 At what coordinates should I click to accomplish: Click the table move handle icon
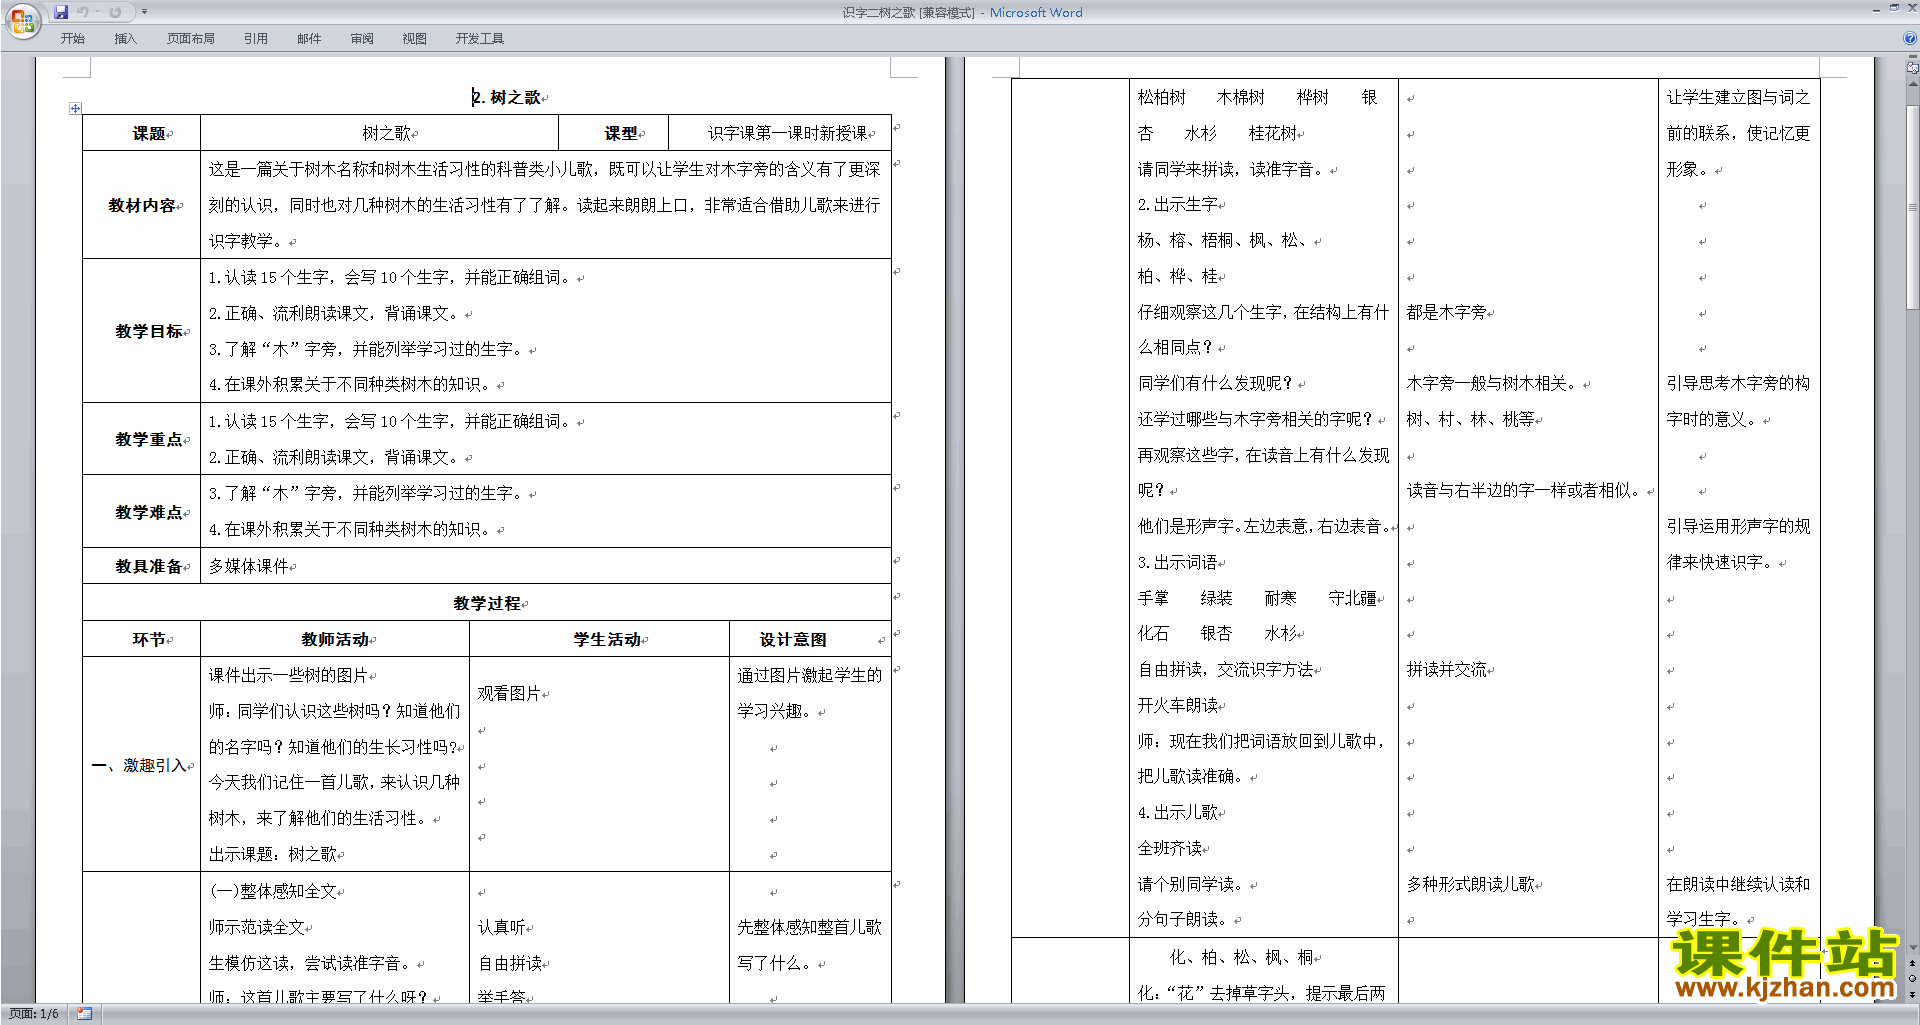coord(75,108)
